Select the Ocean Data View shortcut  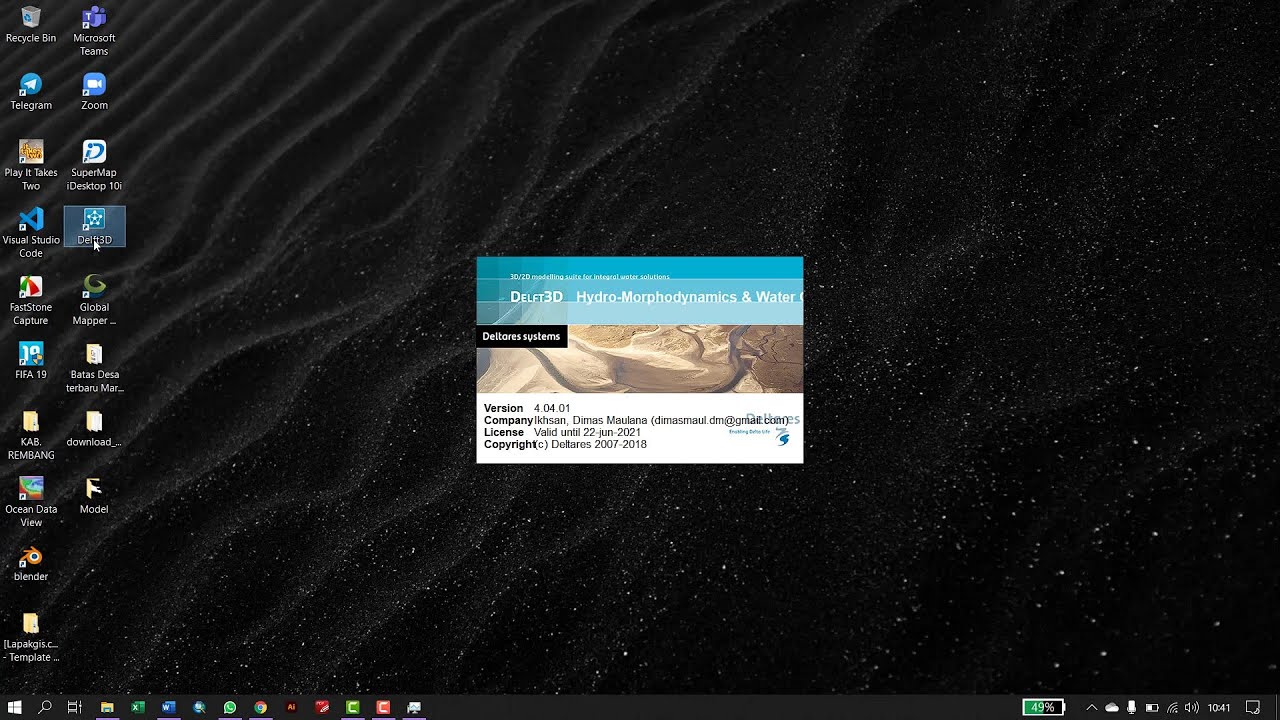pos(31,502)
